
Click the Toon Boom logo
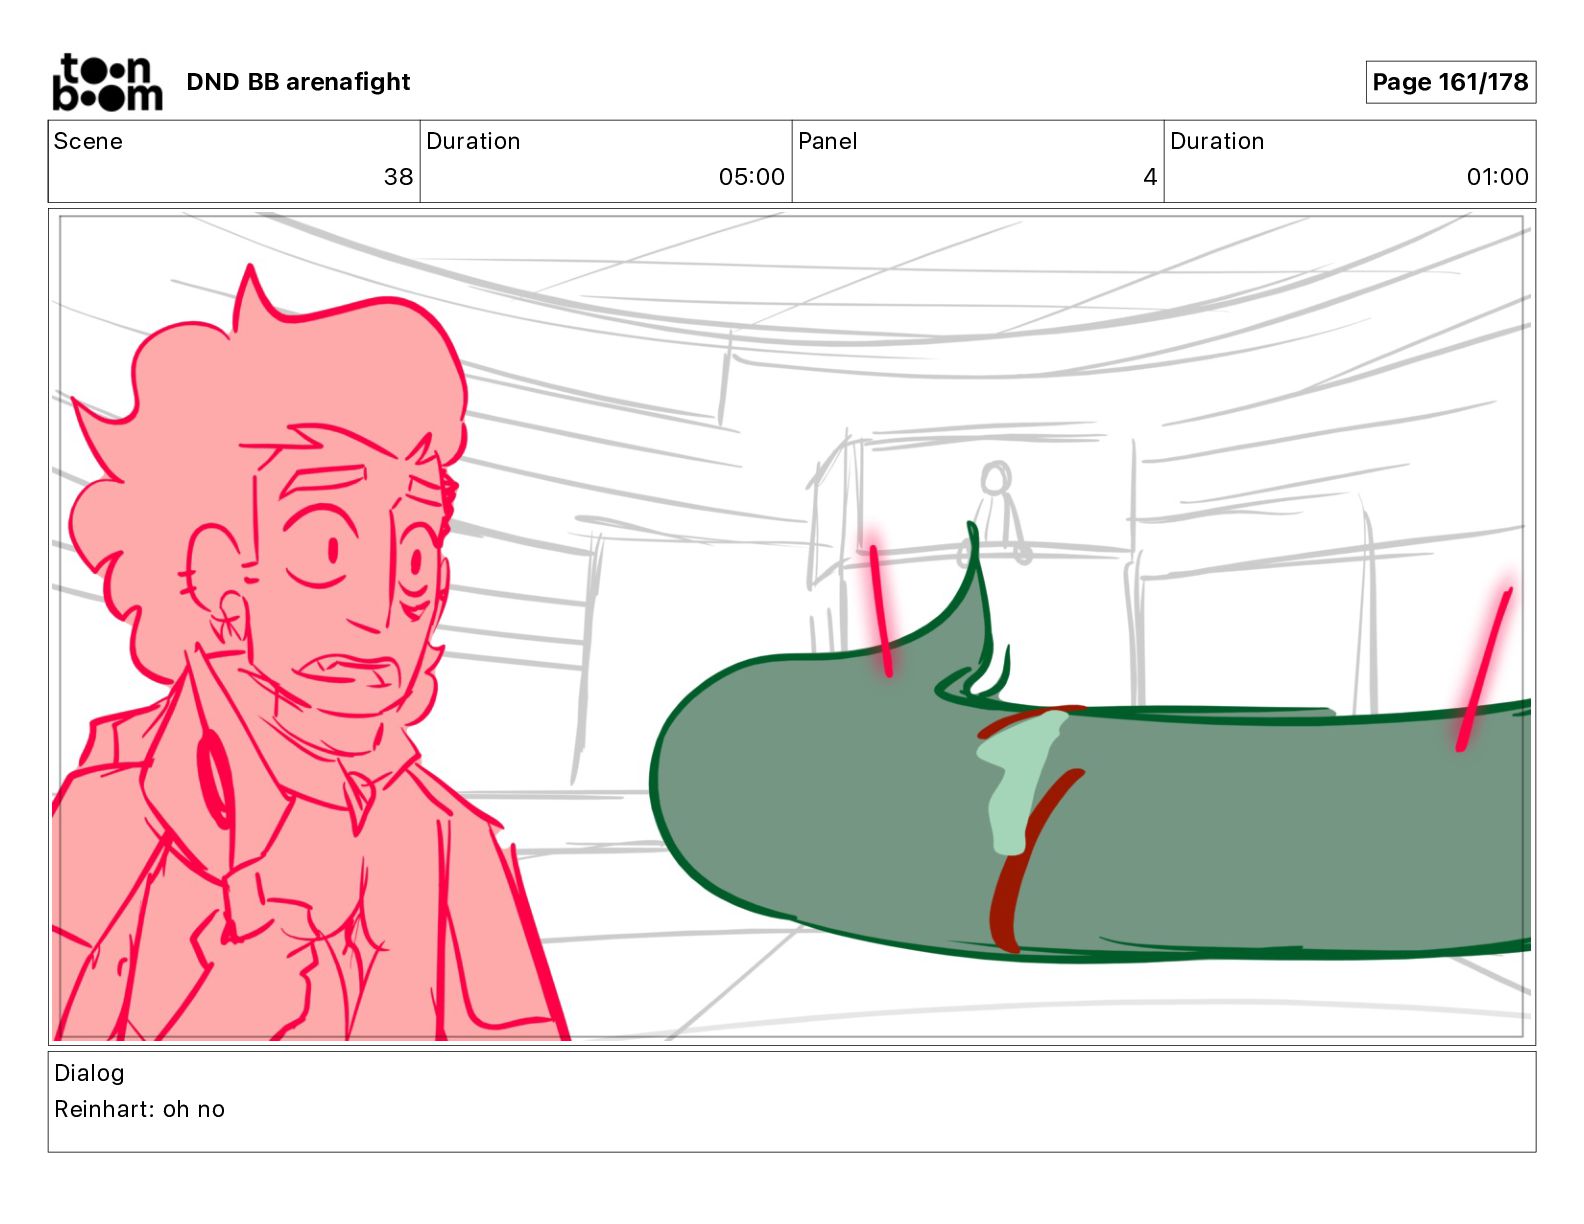[107, 82]
